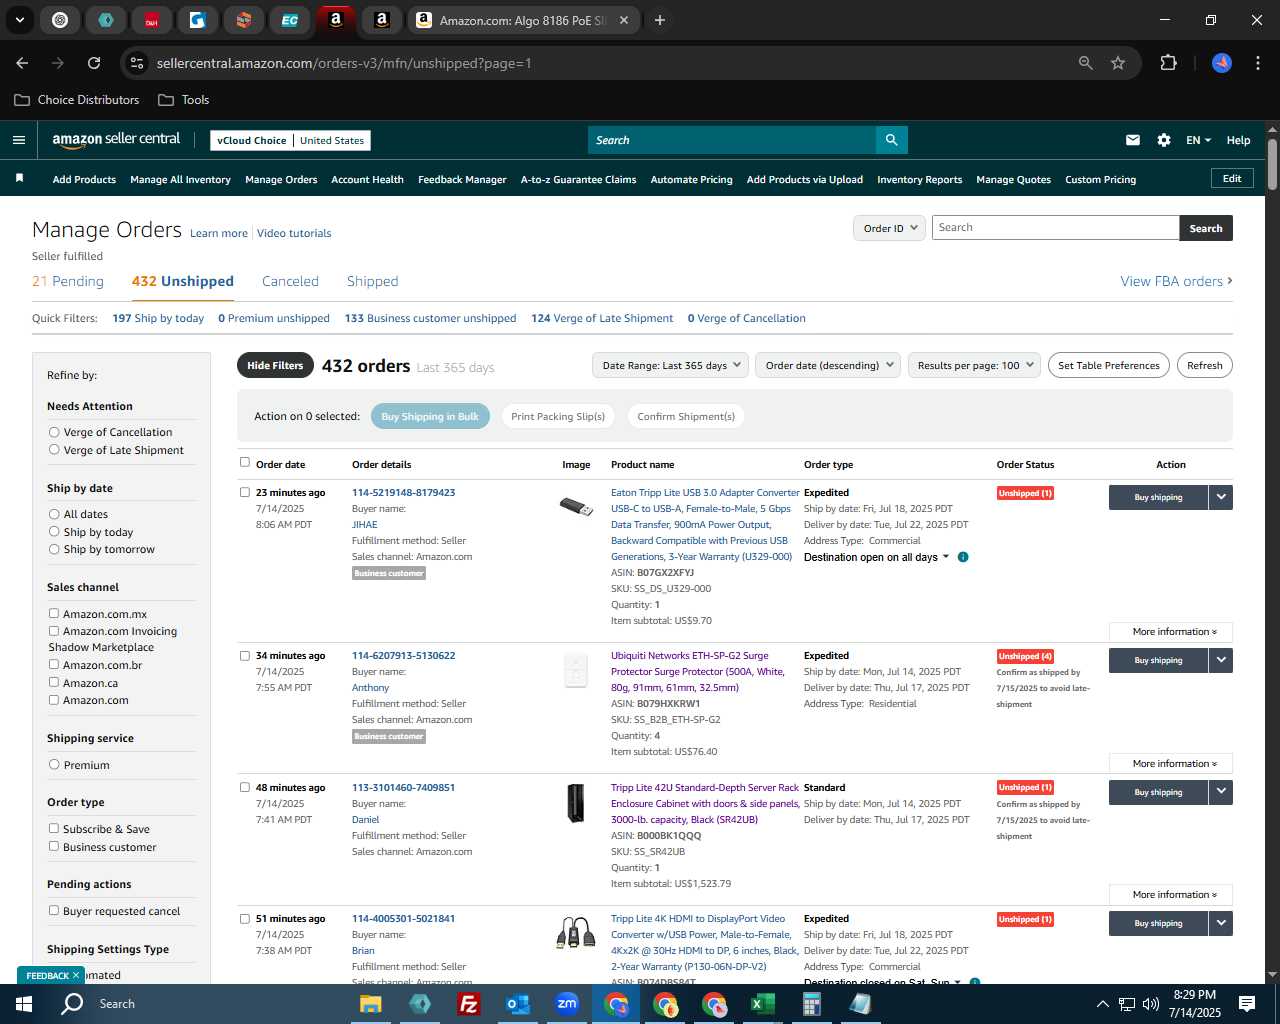Click the Hide Filters button
Screen dimensions: 1280x1024
(x=275, y=365)
